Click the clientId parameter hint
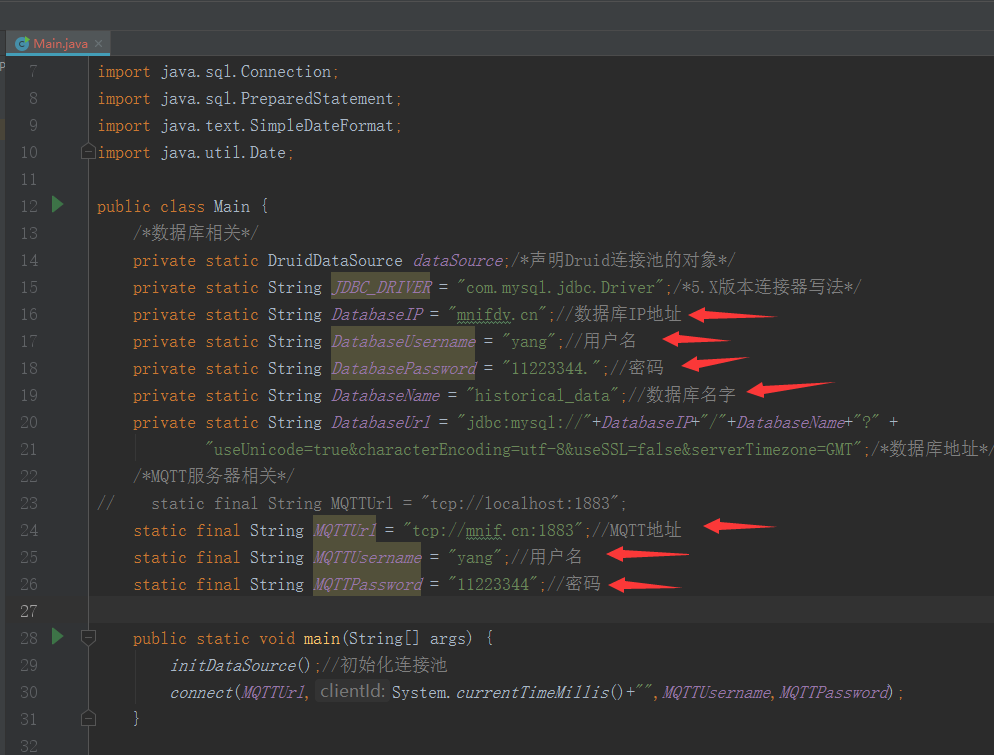Screen dimensions: 994x755 [x=352, y=691]
